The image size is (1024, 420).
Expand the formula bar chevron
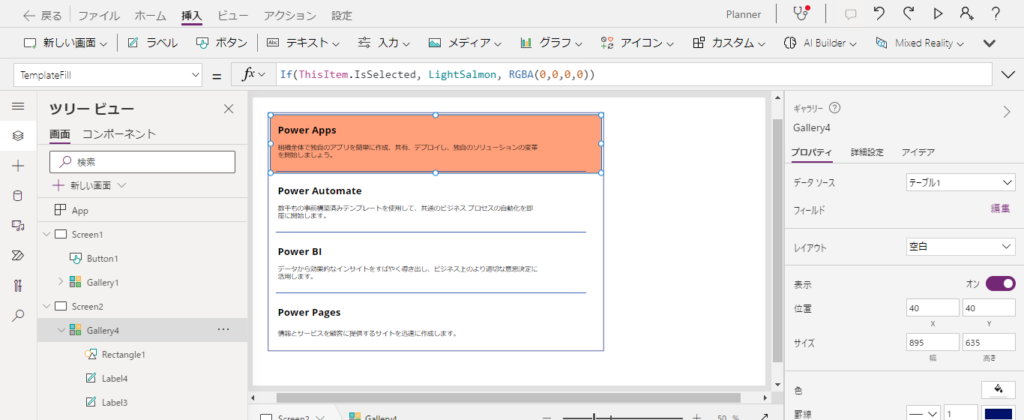tap(1008, 75)
